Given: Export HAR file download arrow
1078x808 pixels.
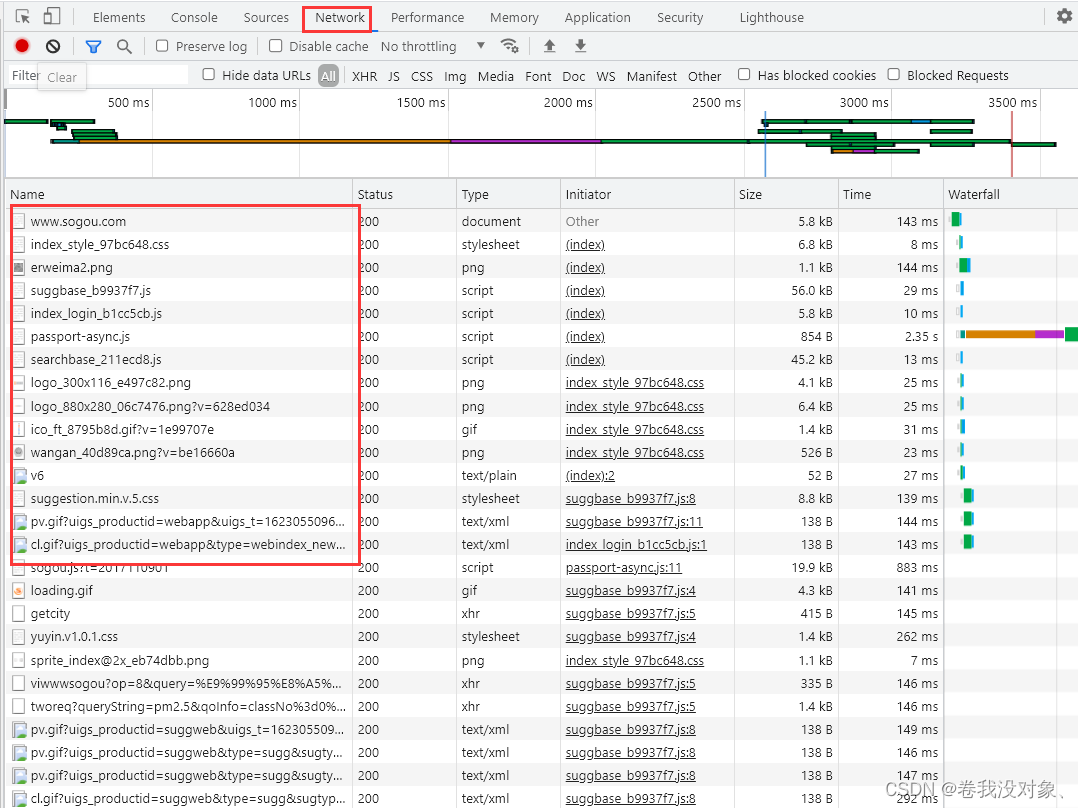Looking at the screenshot, I should [580, 46].
